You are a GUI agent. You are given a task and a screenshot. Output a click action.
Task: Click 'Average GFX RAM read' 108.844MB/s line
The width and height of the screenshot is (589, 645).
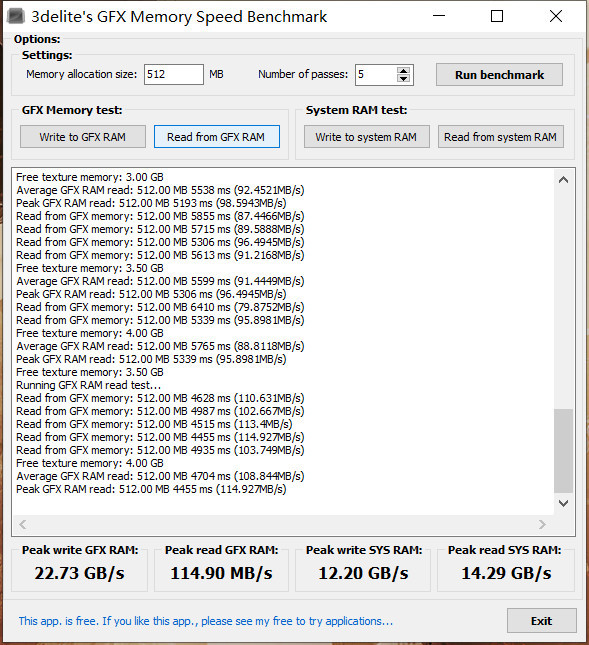[160, 476]
